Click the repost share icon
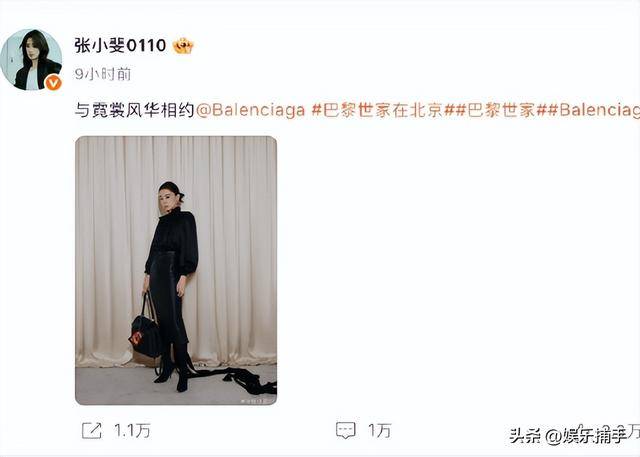 91,430
